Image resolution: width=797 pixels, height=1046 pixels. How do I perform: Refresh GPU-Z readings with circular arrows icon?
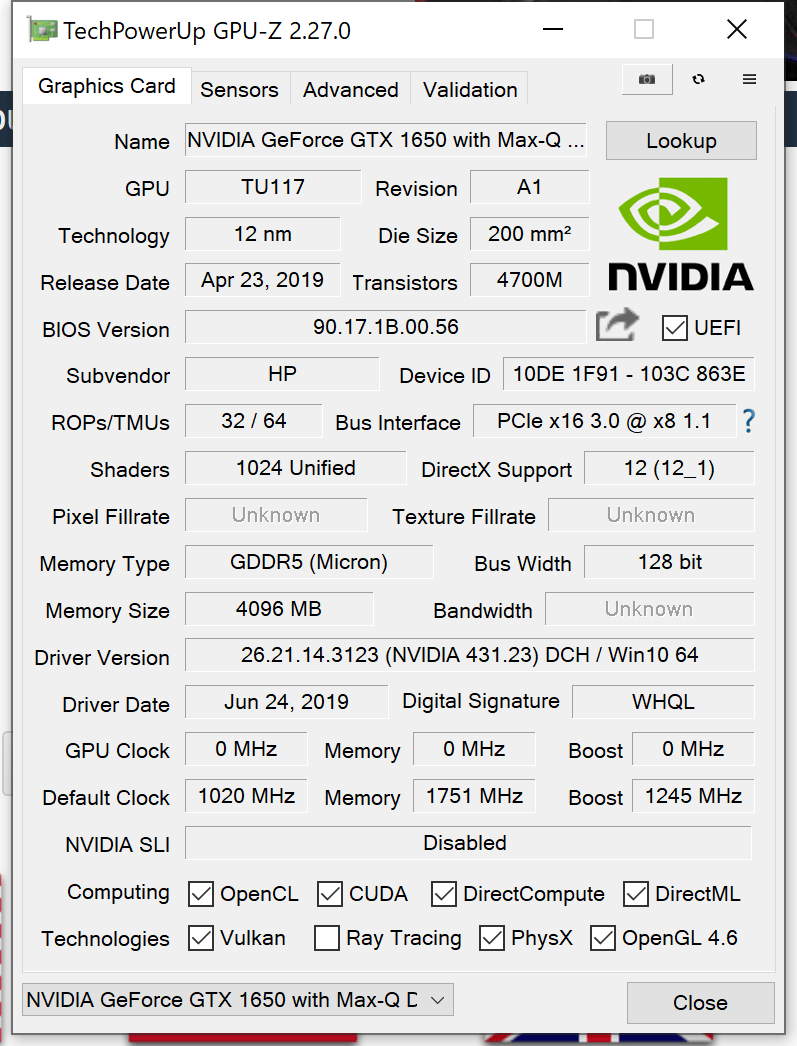[x=696, y=79]
